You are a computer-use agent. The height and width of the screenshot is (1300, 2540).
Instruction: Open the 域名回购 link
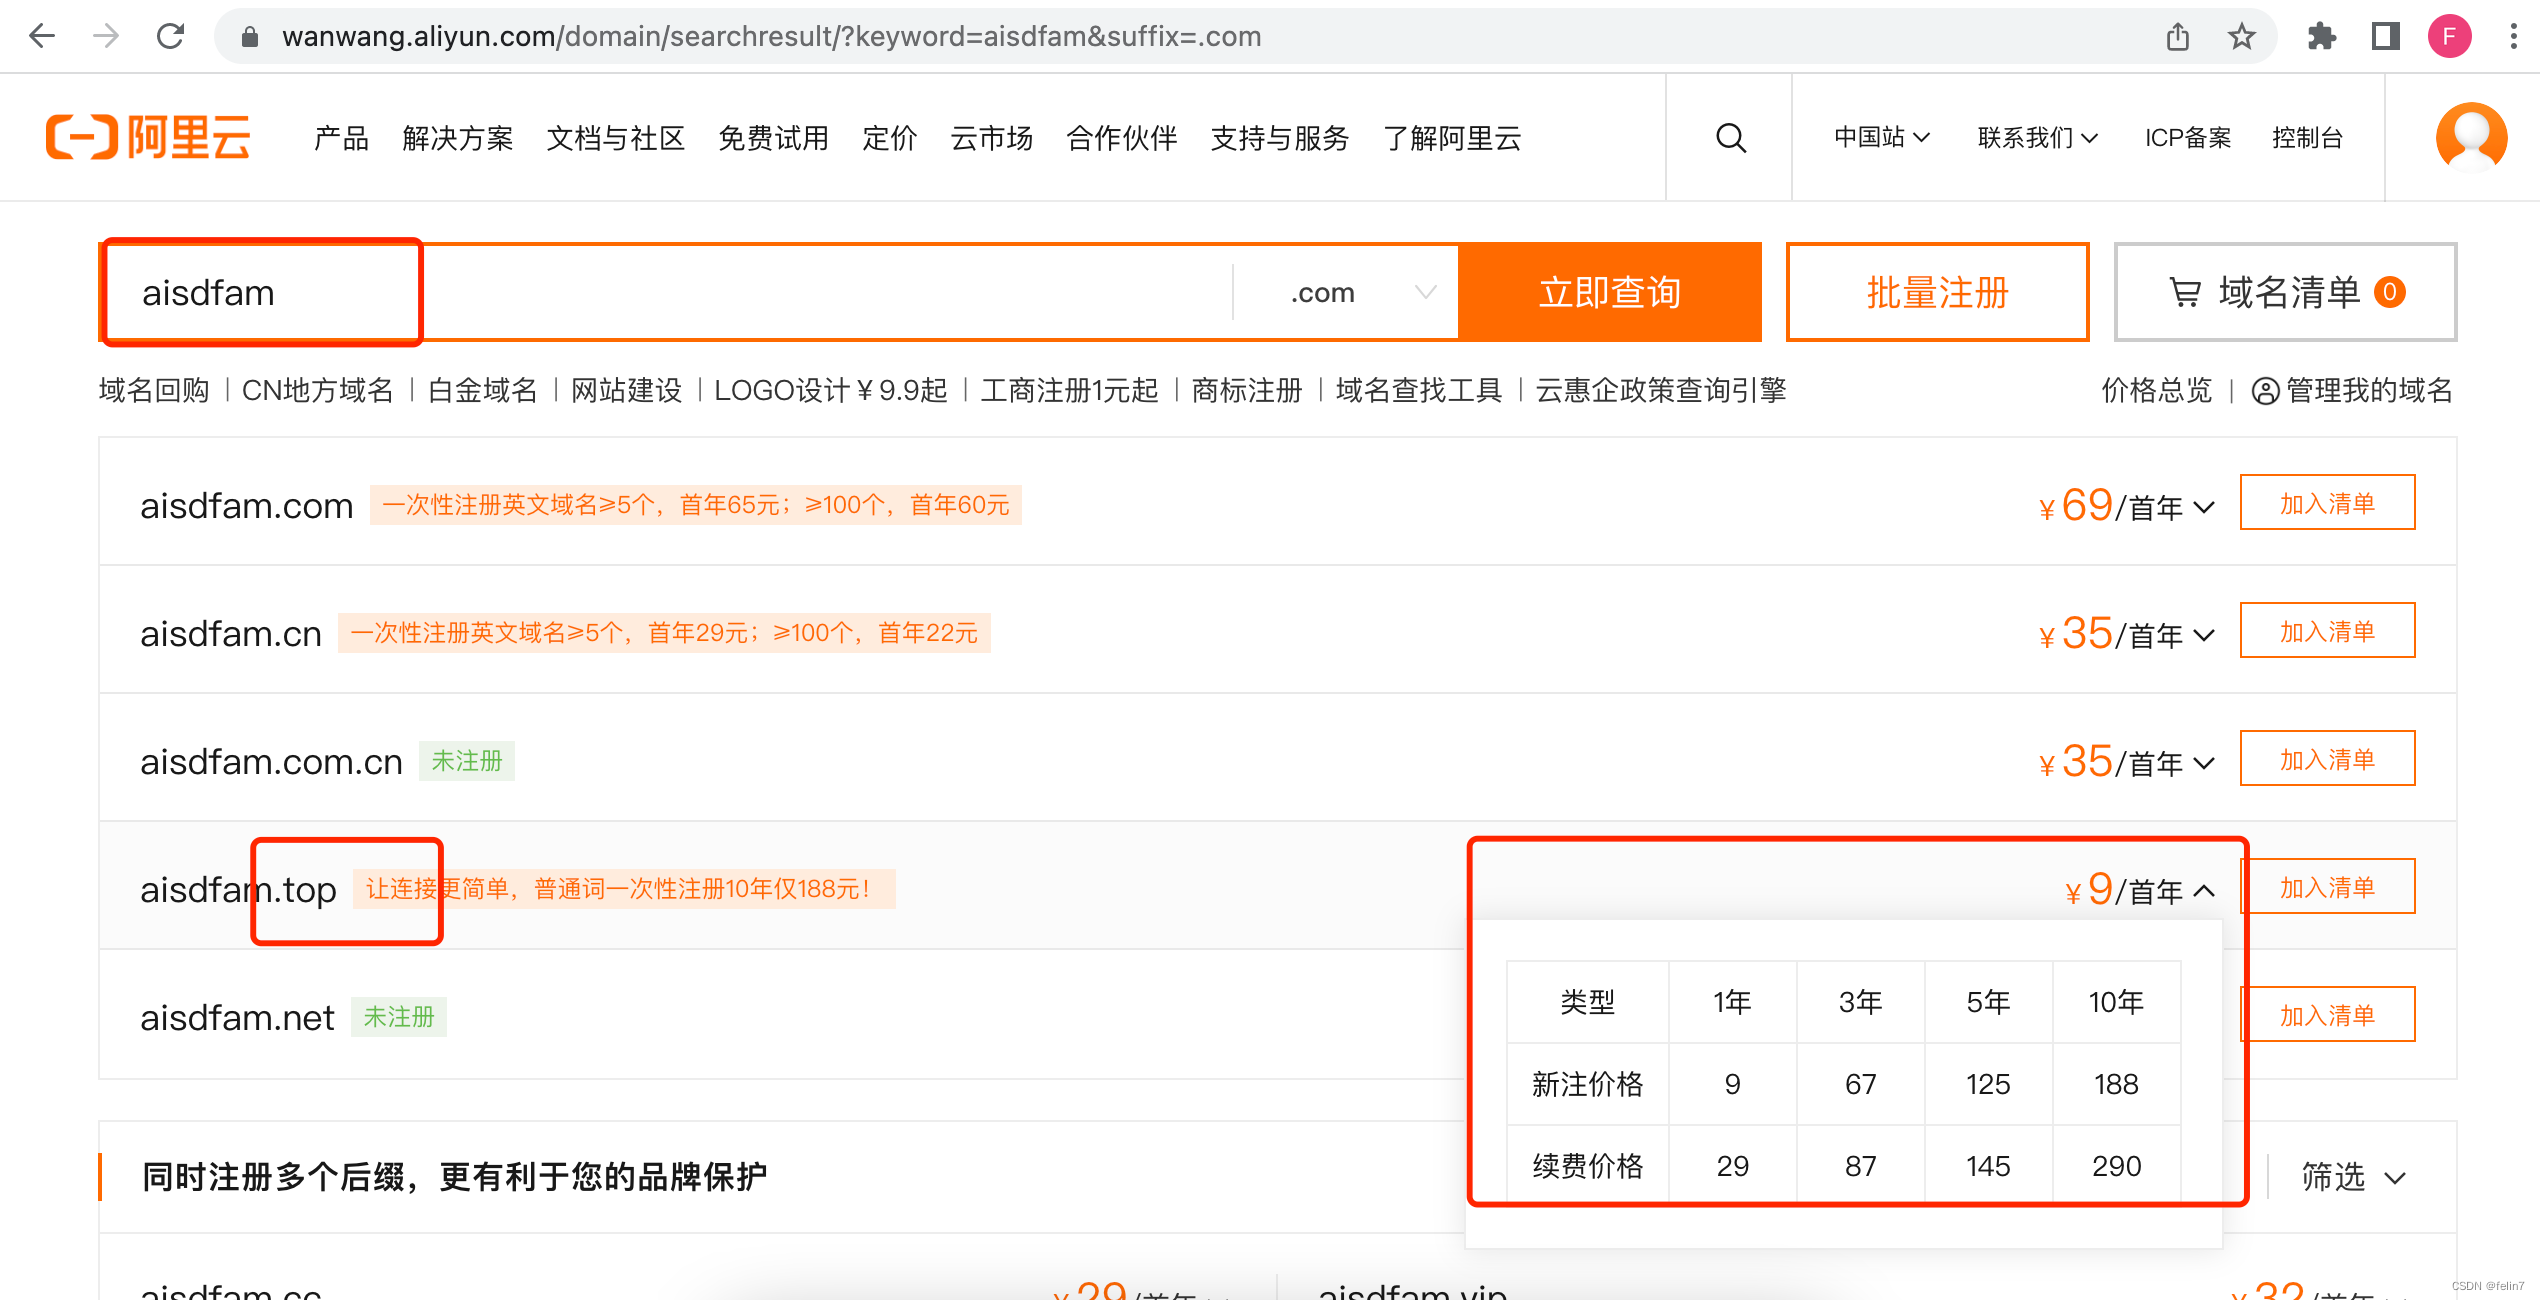pyautogui.click(x=154, y=390)
